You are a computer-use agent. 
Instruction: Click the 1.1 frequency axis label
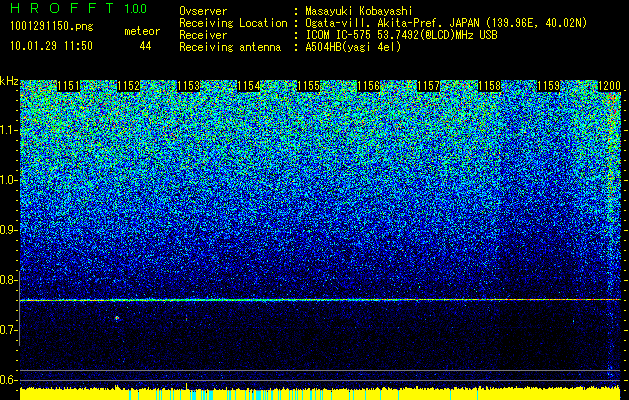click(8, 130)
